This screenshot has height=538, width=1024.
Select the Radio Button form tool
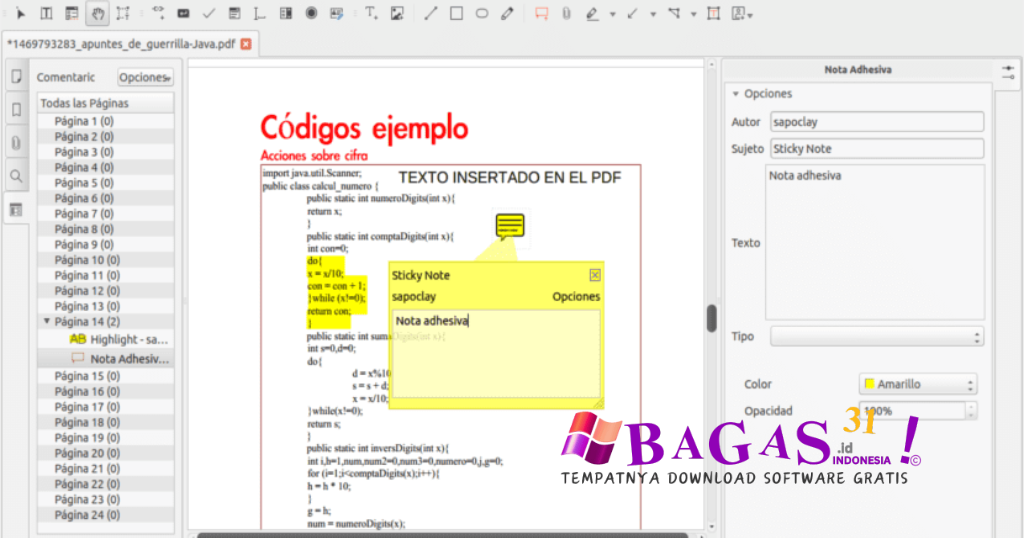point(312,13)
